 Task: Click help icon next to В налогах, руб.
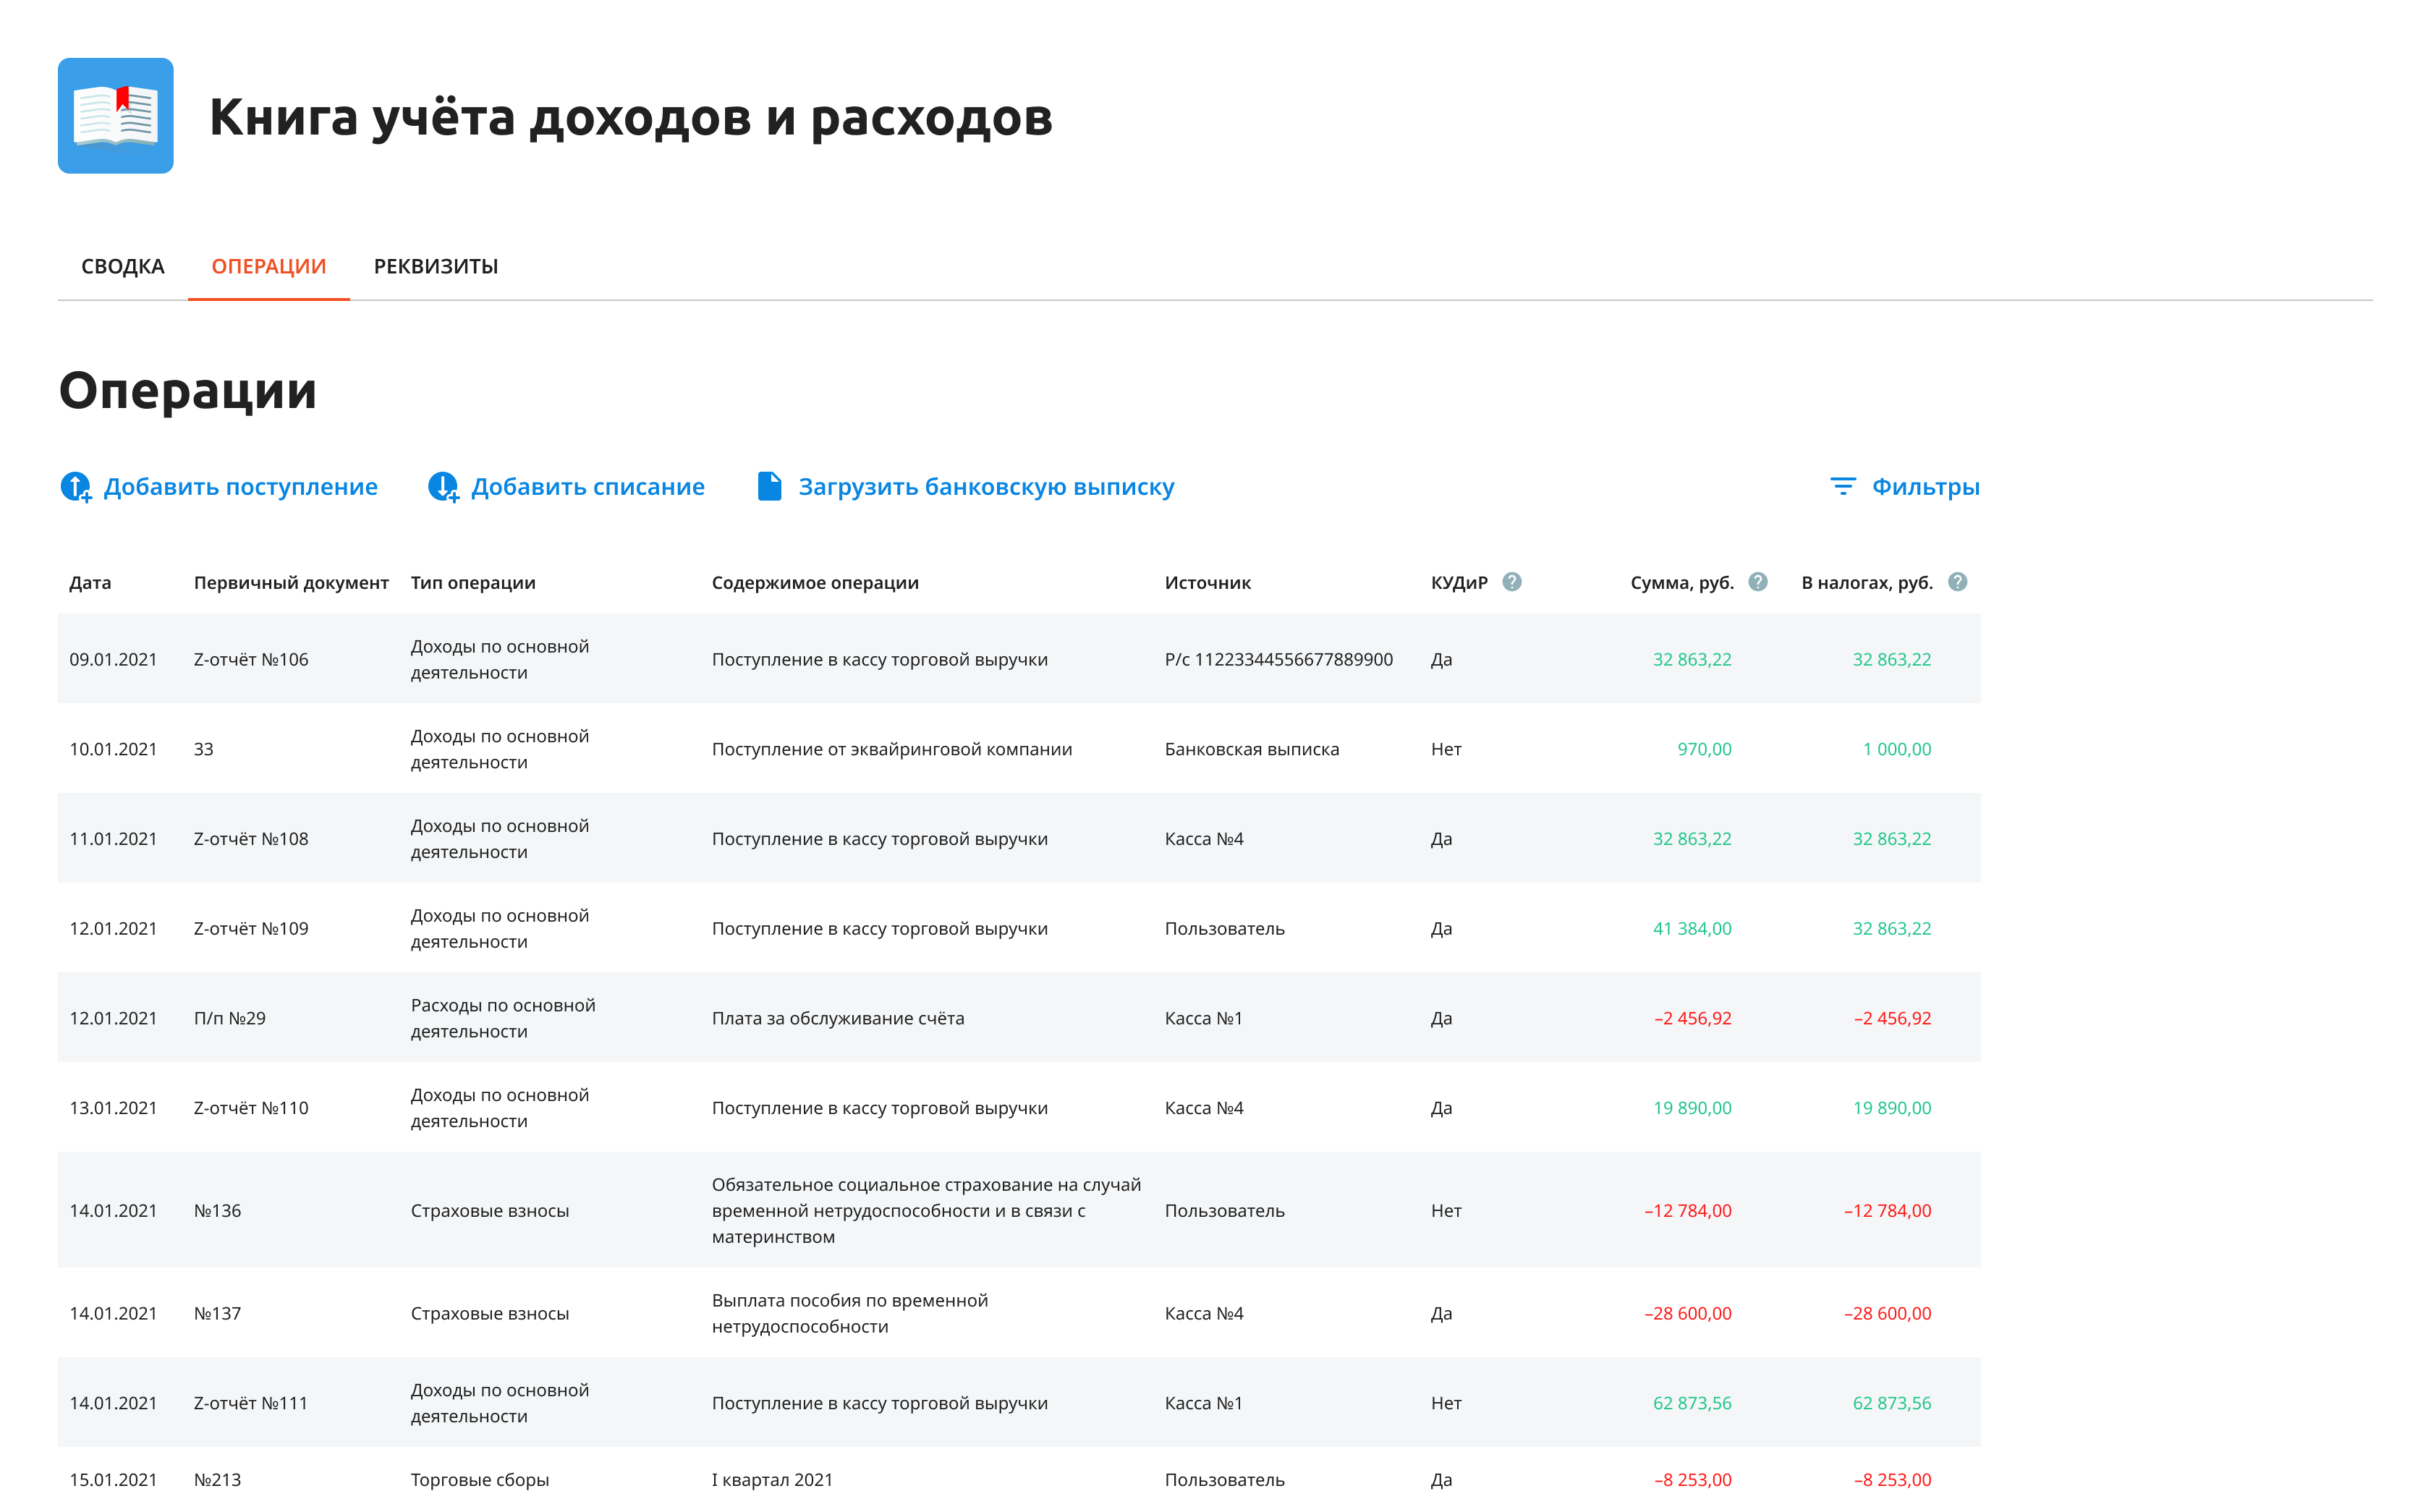(1958, 582)
